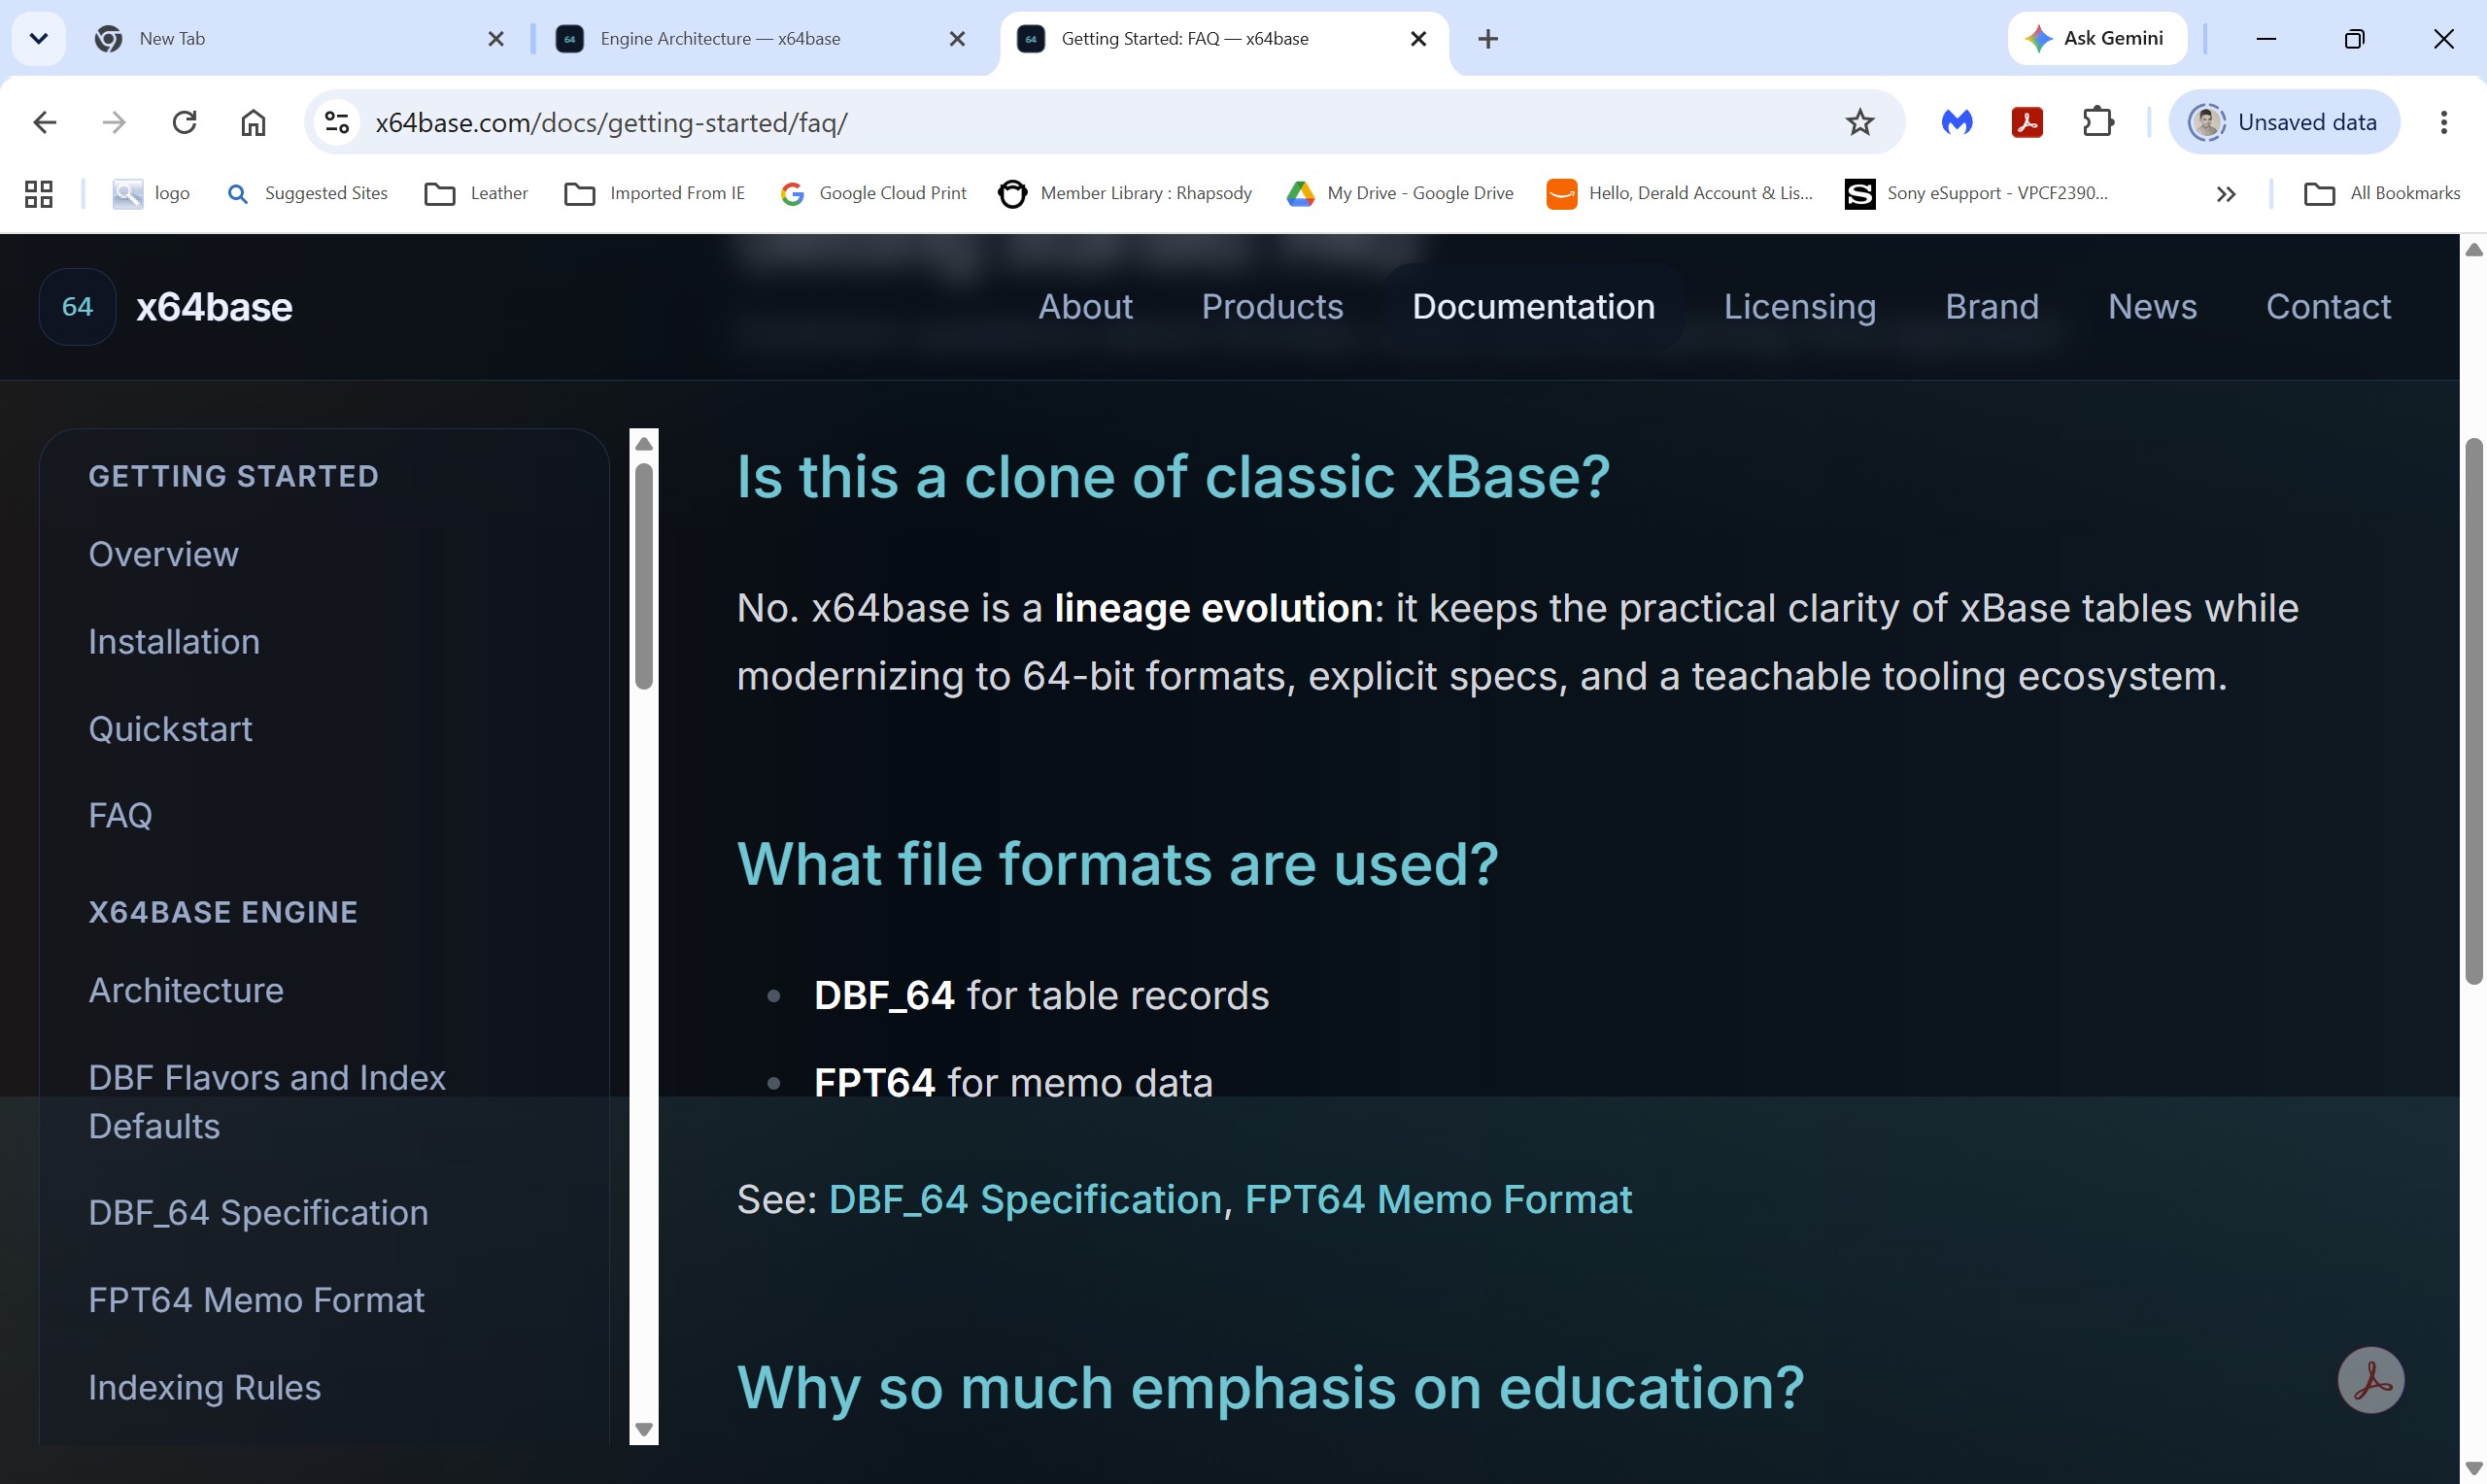Screen dimensions: 2487x1484
Task: Open DBF_64 Specification in the sidebar
Action: tap(258, 1212)
